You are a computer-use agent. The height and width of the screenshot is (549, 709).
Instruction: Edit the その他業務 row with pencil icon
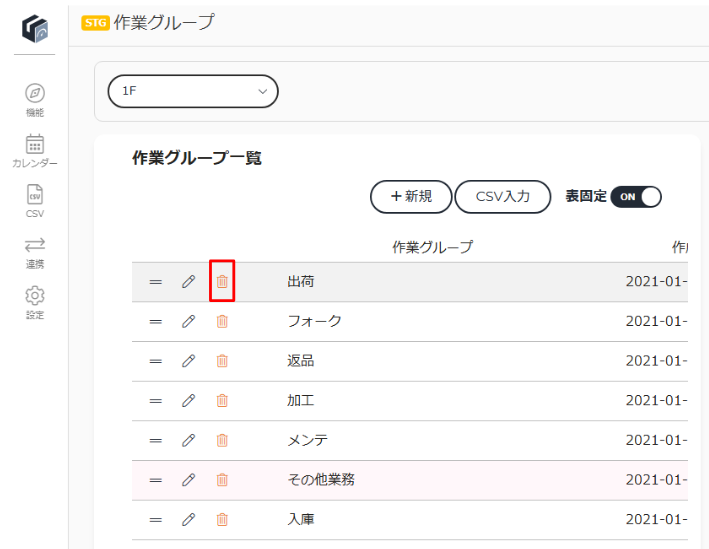pyautogui.click(x=189, y=479)
